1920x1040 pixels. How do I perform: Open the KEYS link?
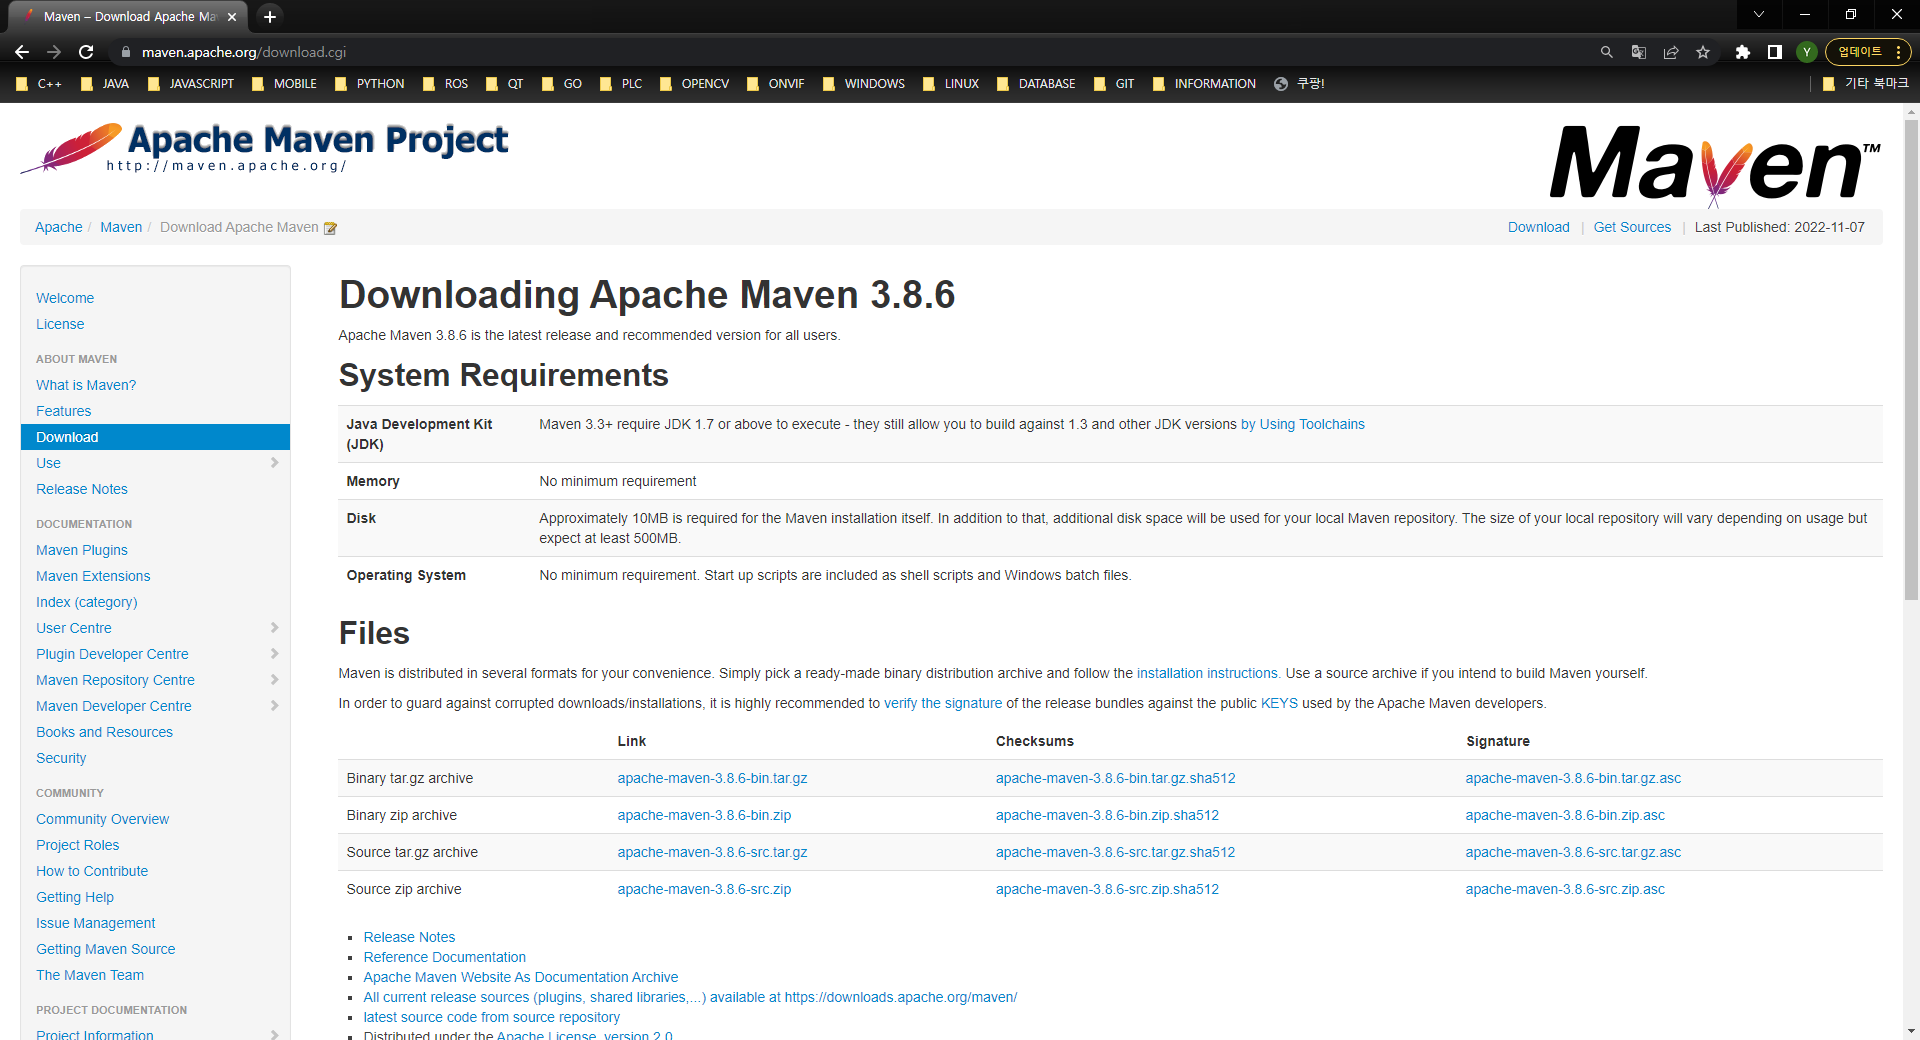[x=1279, y=703]
